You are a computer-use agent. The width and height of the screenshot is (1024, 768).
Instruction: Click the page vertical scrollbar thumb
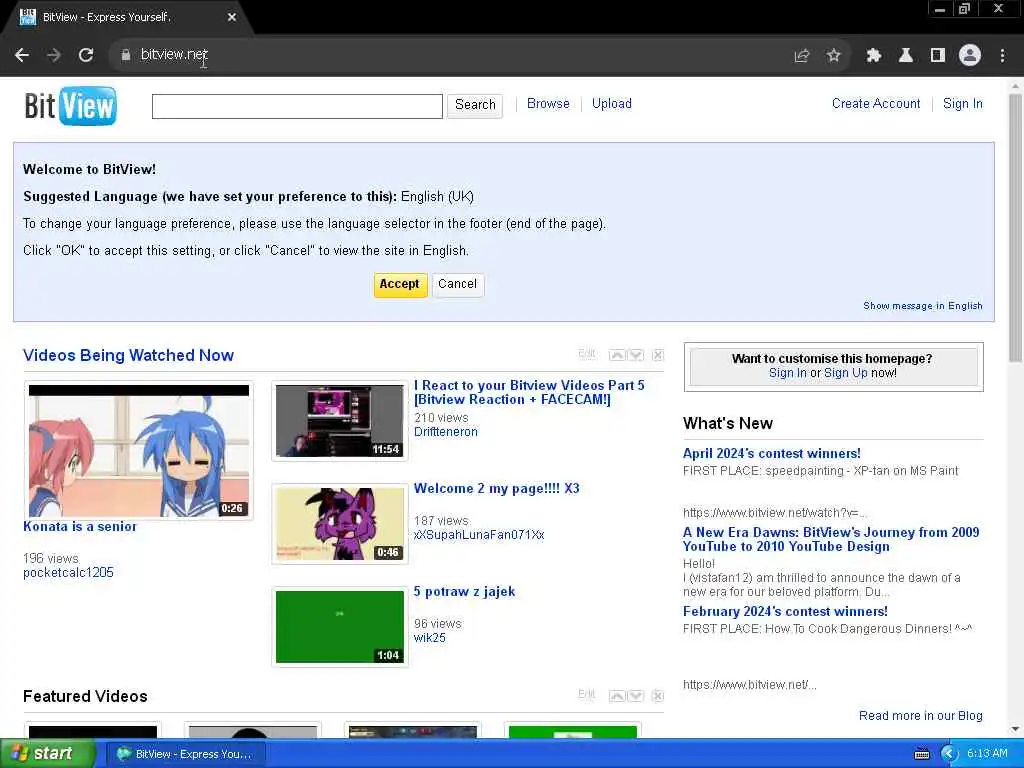(1015, 227)
